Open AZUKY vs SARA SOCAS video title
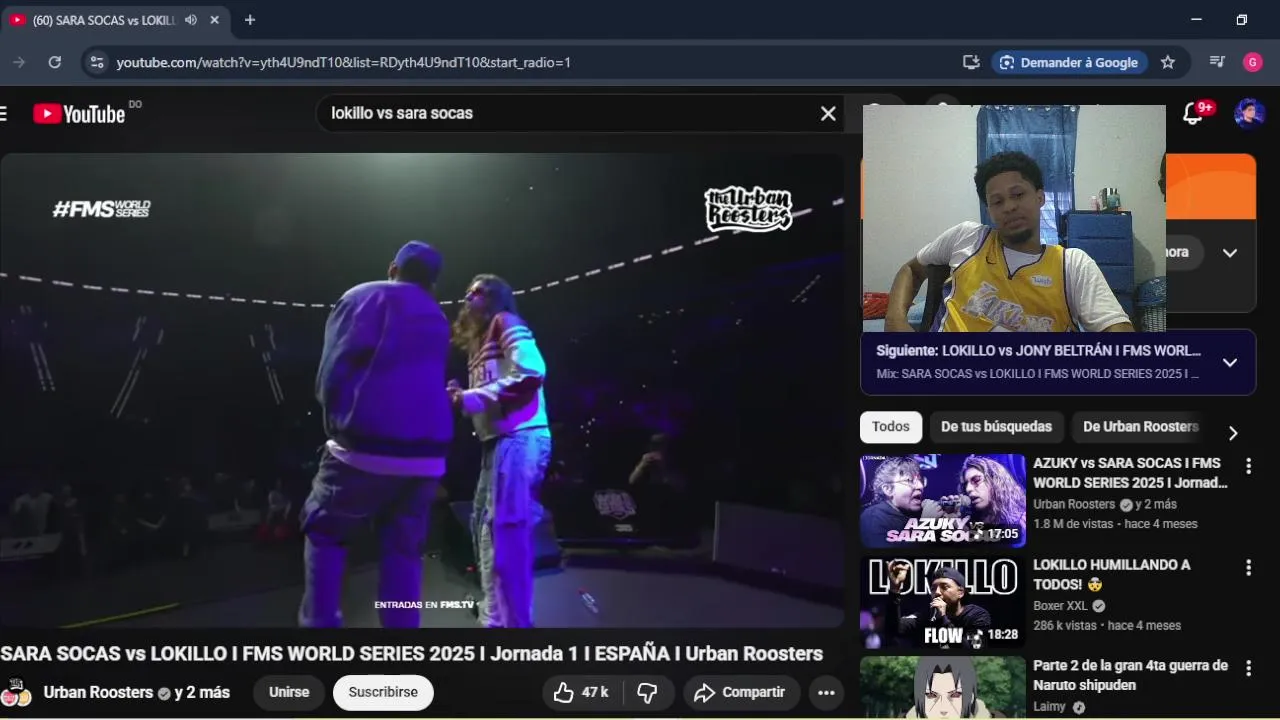Screen dimensions: 1280x720 [1130, 473]
